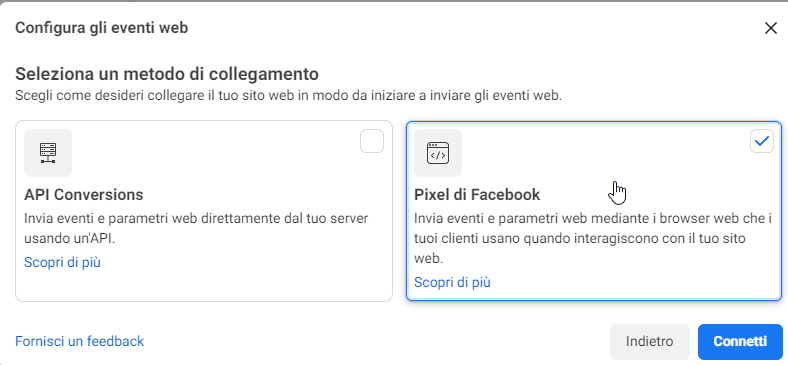Screen dimensions: 788x365
Task: Open Scopri di più under Pixel di Facebook
Action: (x=452, y=283)
